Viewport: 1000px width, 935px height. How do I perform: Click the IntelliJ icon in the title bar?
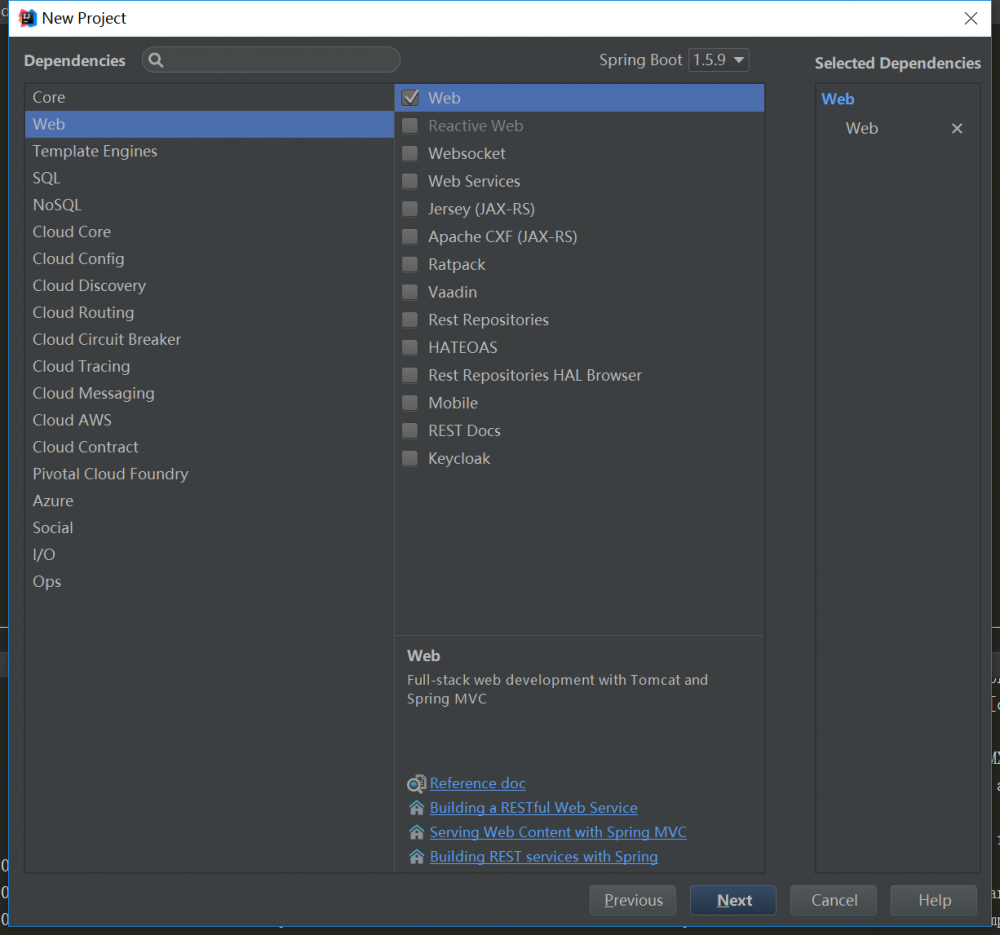pos(27,18)
